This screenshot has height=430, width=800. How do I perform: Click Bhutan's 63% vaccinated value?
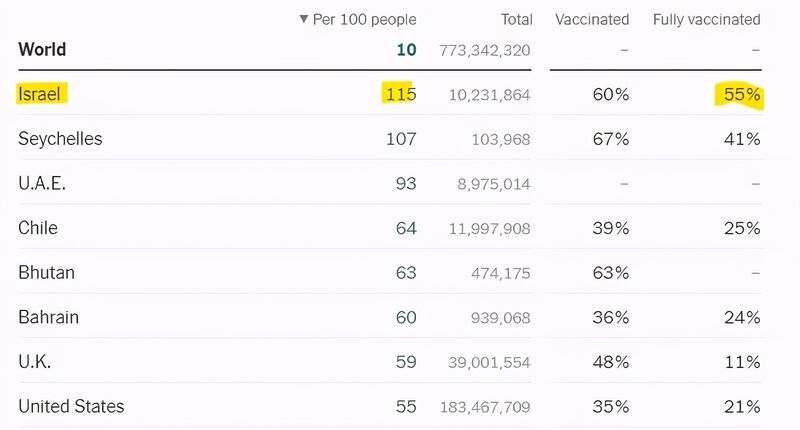[x=609, y=272]
